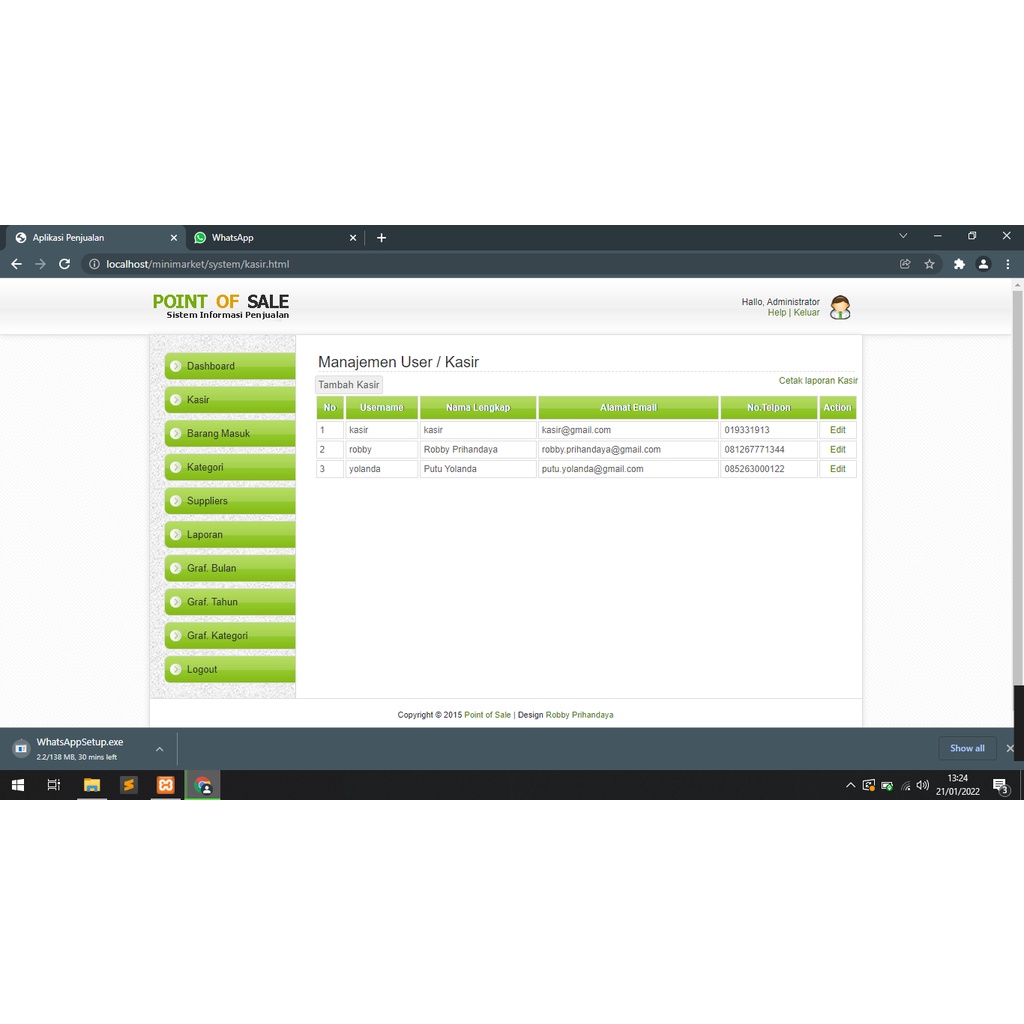Click the Keluar link in header
The image size is (1024, 1024).
807,313
